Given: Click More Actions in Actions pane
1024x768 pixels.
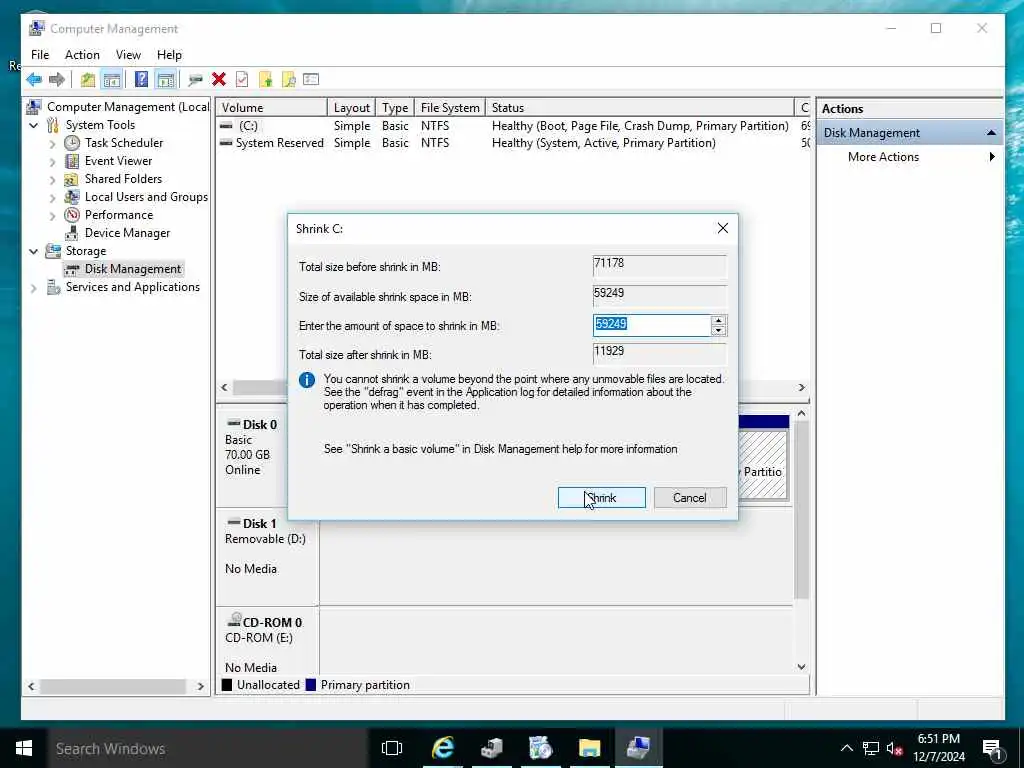Looking at the screenshot, I should coord(883,157).
